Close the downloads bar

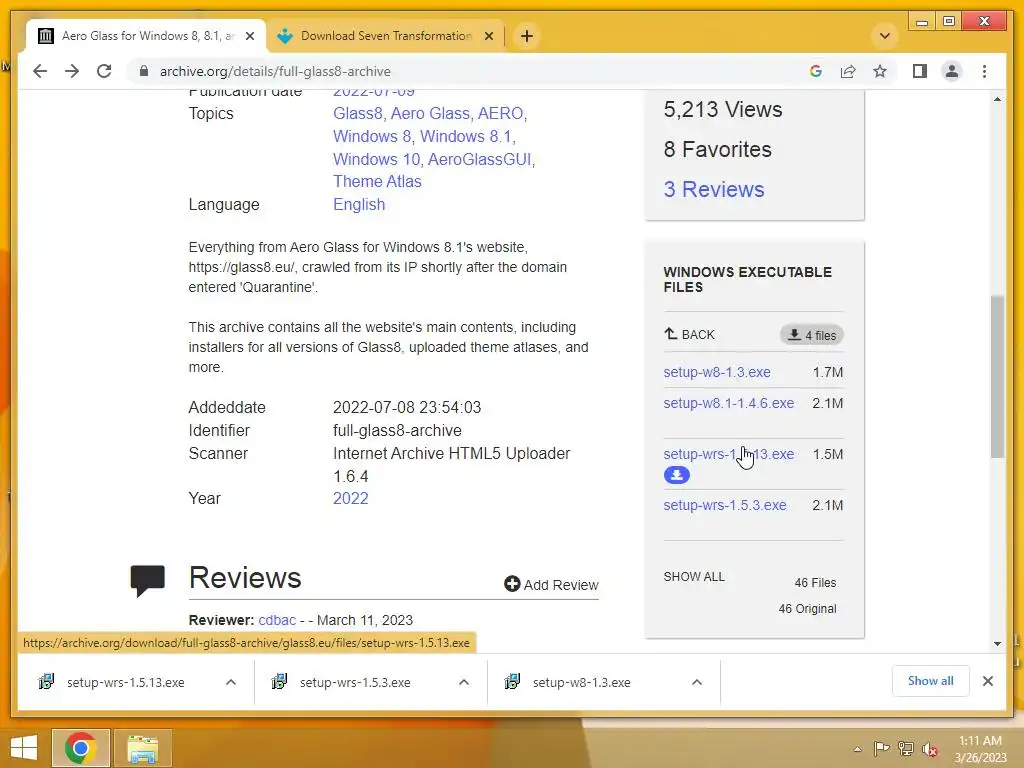[987, 681]
